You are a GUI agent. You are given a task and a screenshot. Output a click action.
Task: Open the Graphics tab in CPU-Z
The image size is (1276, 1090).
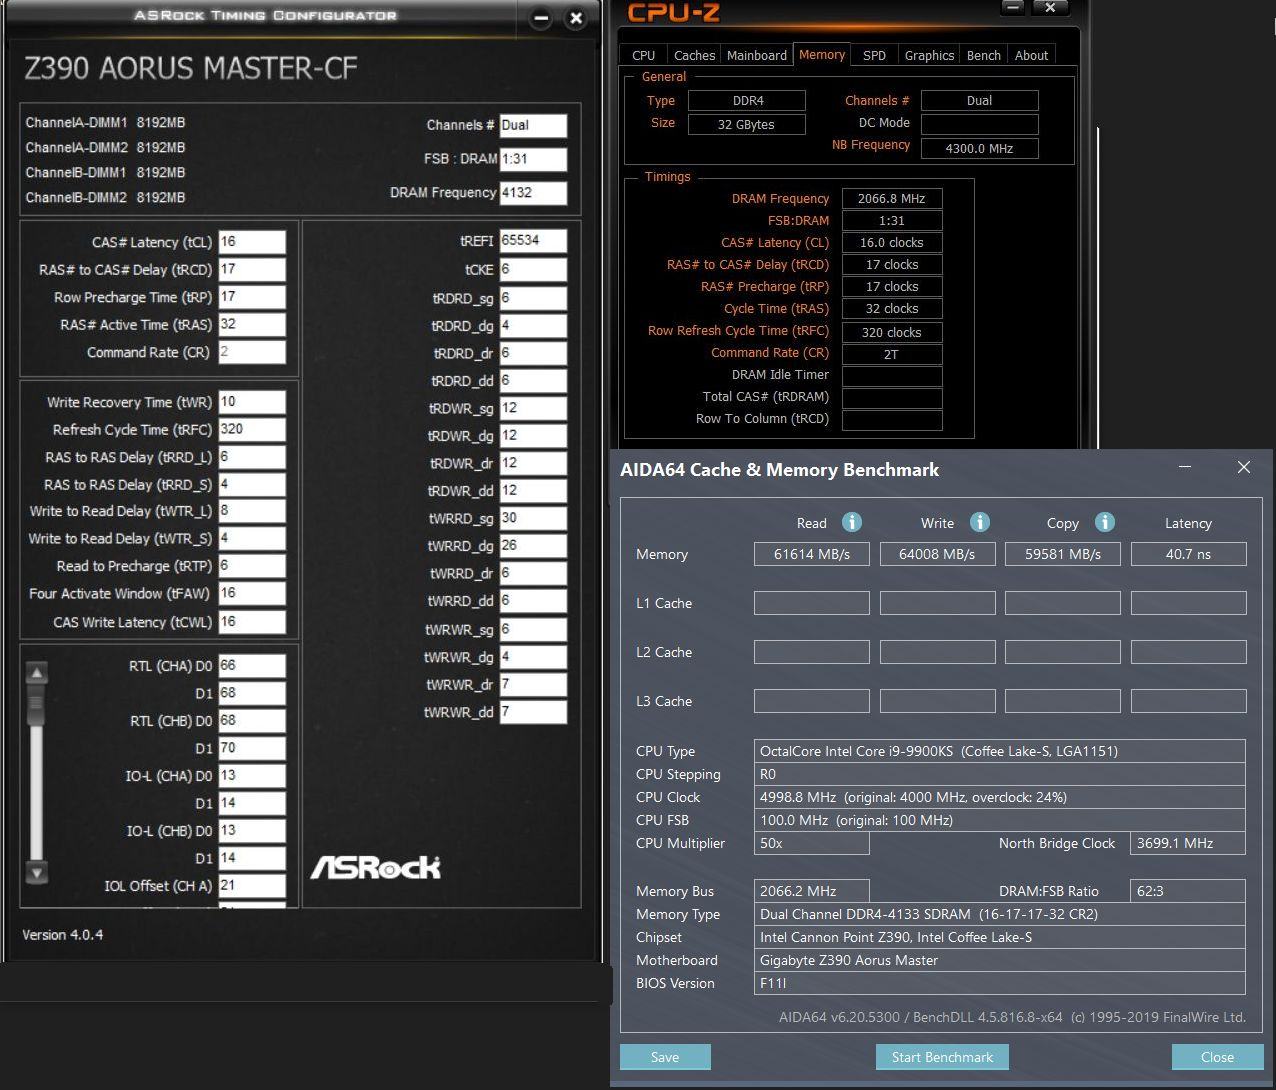[x=929, y=55]
